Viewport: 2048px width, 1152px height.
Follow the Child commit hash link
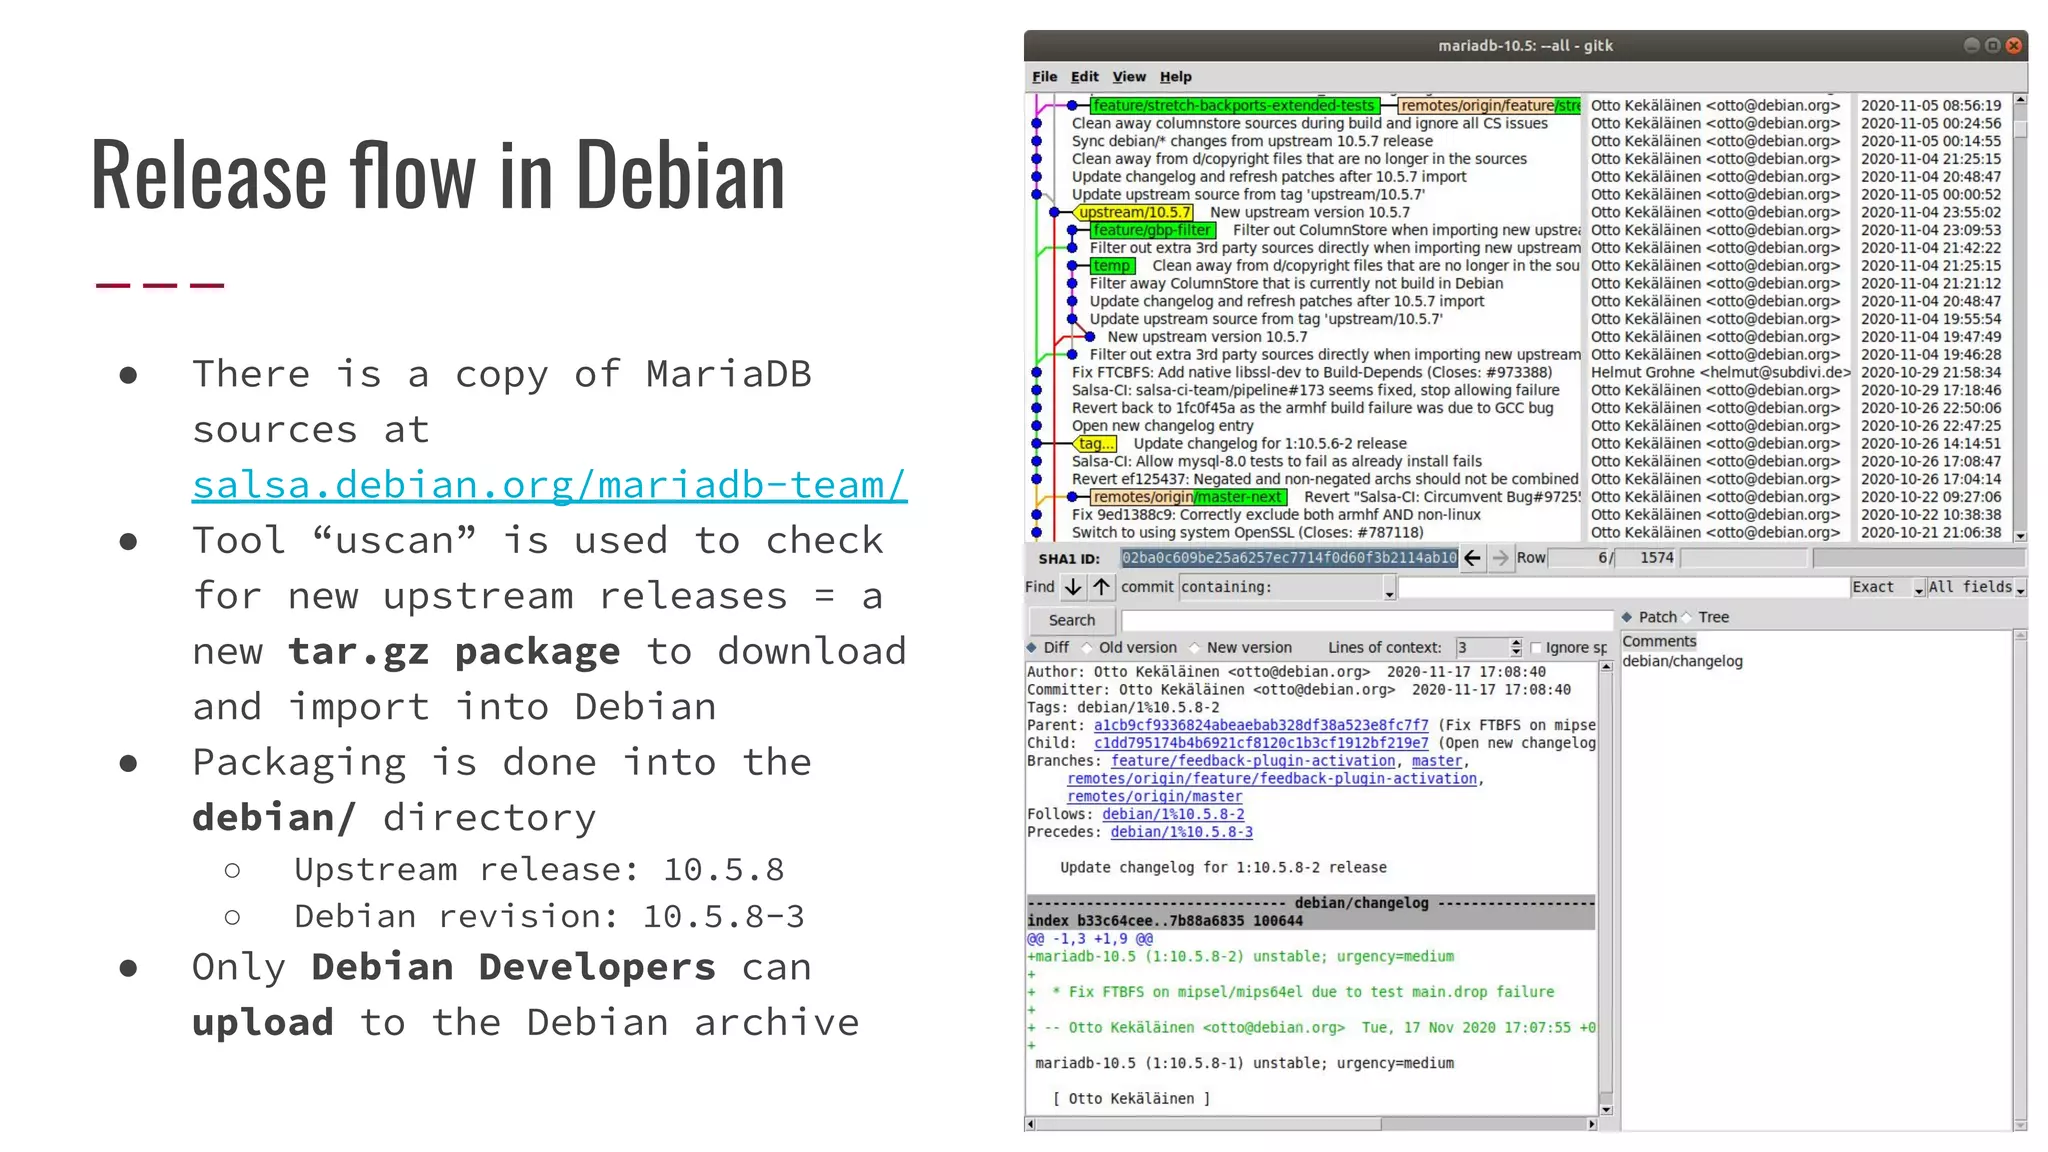pos(1261,744)
